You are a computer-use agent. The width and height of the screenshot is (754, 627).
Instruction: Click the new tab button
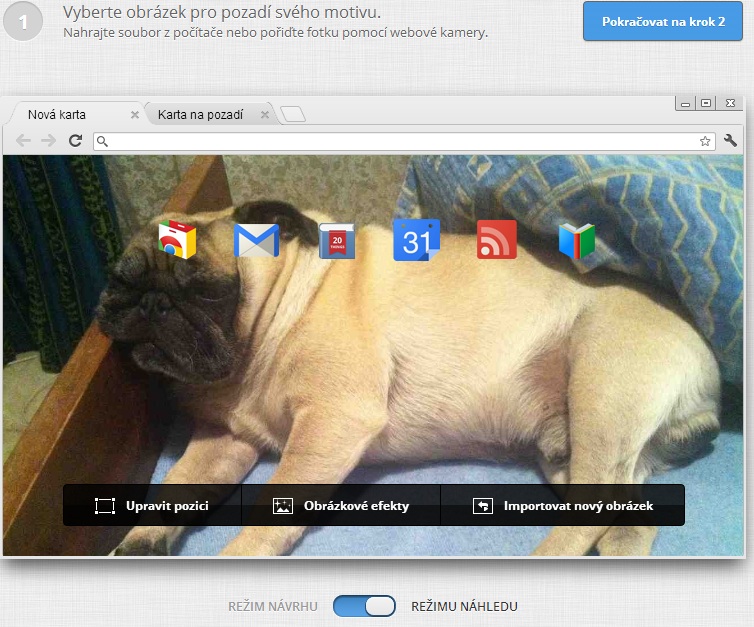(293, 114)
